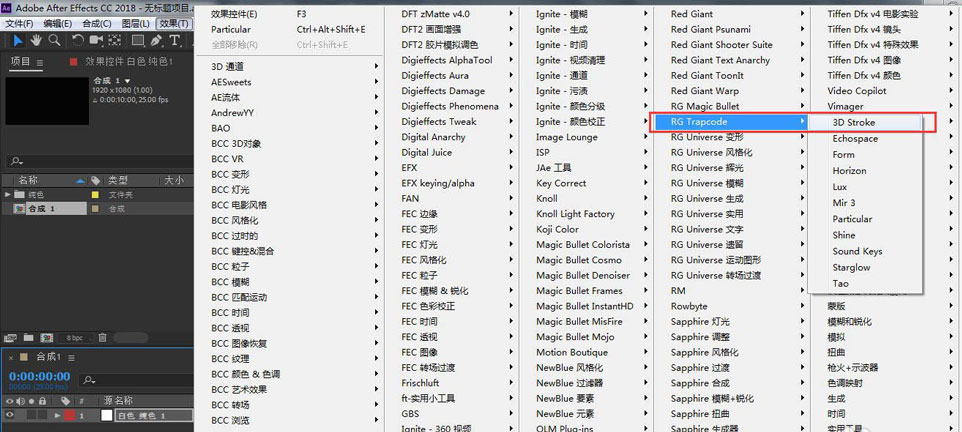This screenshot has width=962, height=432.
Task: Click the solo dot column icon in the timeline header
Action: point(31,401)
